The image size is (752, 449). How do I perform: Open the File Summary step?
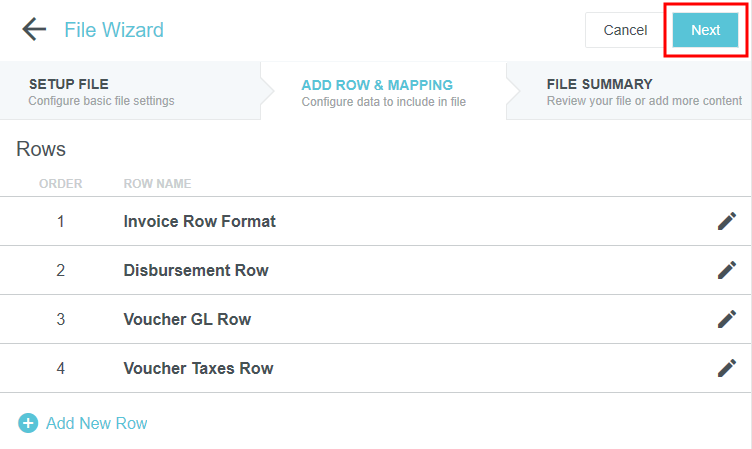click(x=630, y=91)
